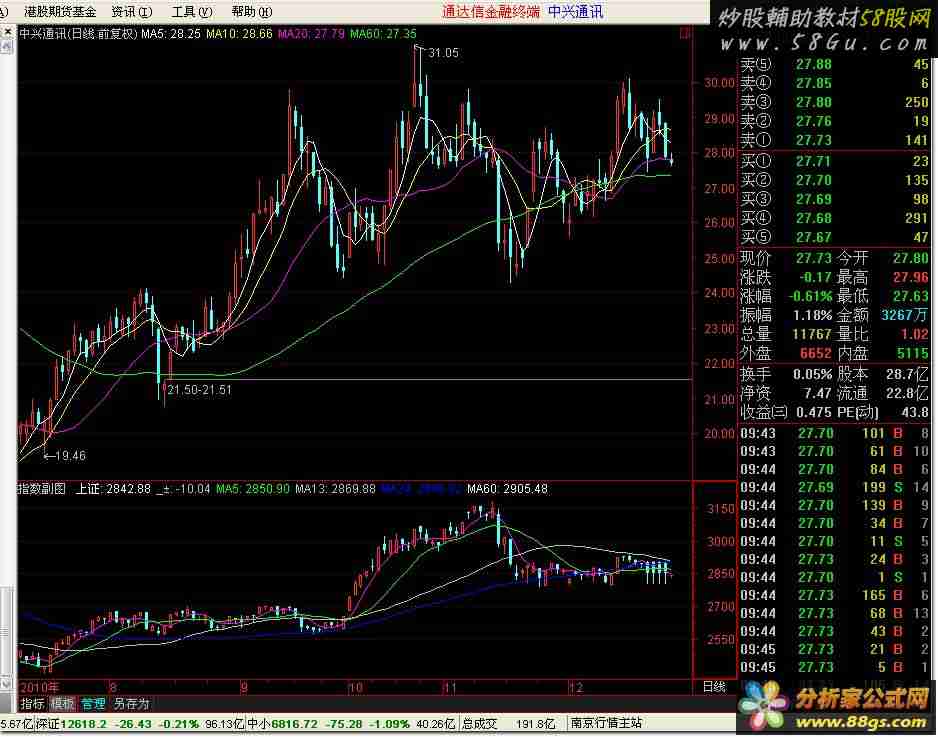The width and height of the screenshot is (938, 737).
Task: Click the 通达信金融终端 title label
Action: tap(491, 11)
